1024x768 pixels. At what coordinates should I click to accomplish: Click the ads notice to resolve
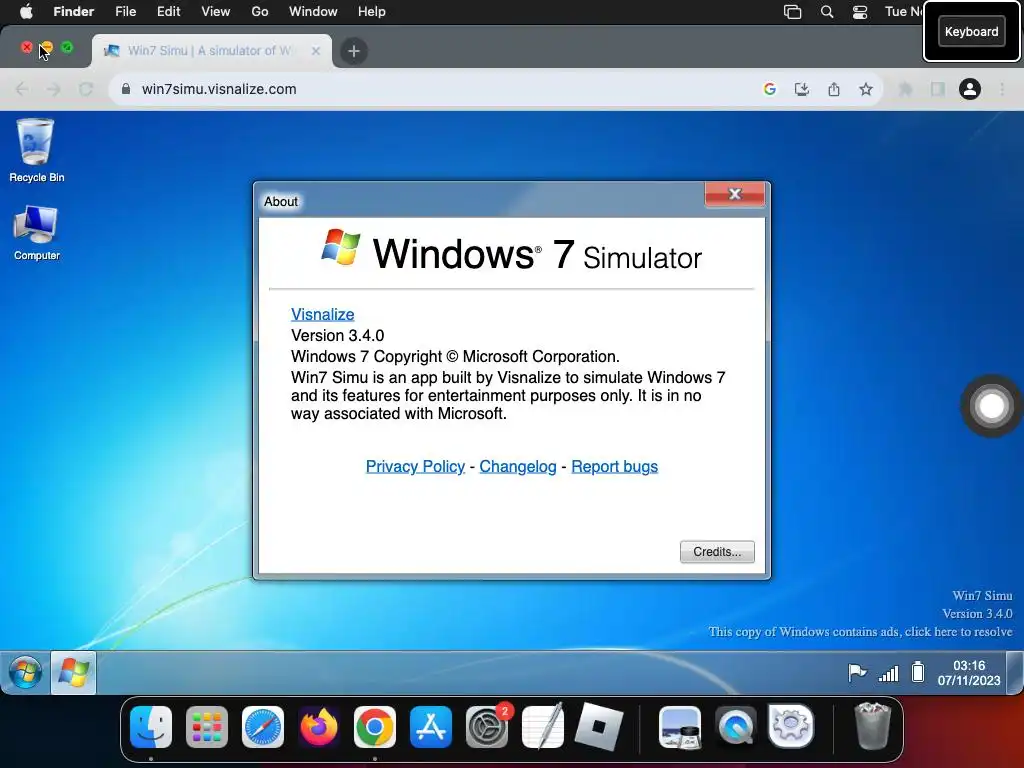(860, 632)
